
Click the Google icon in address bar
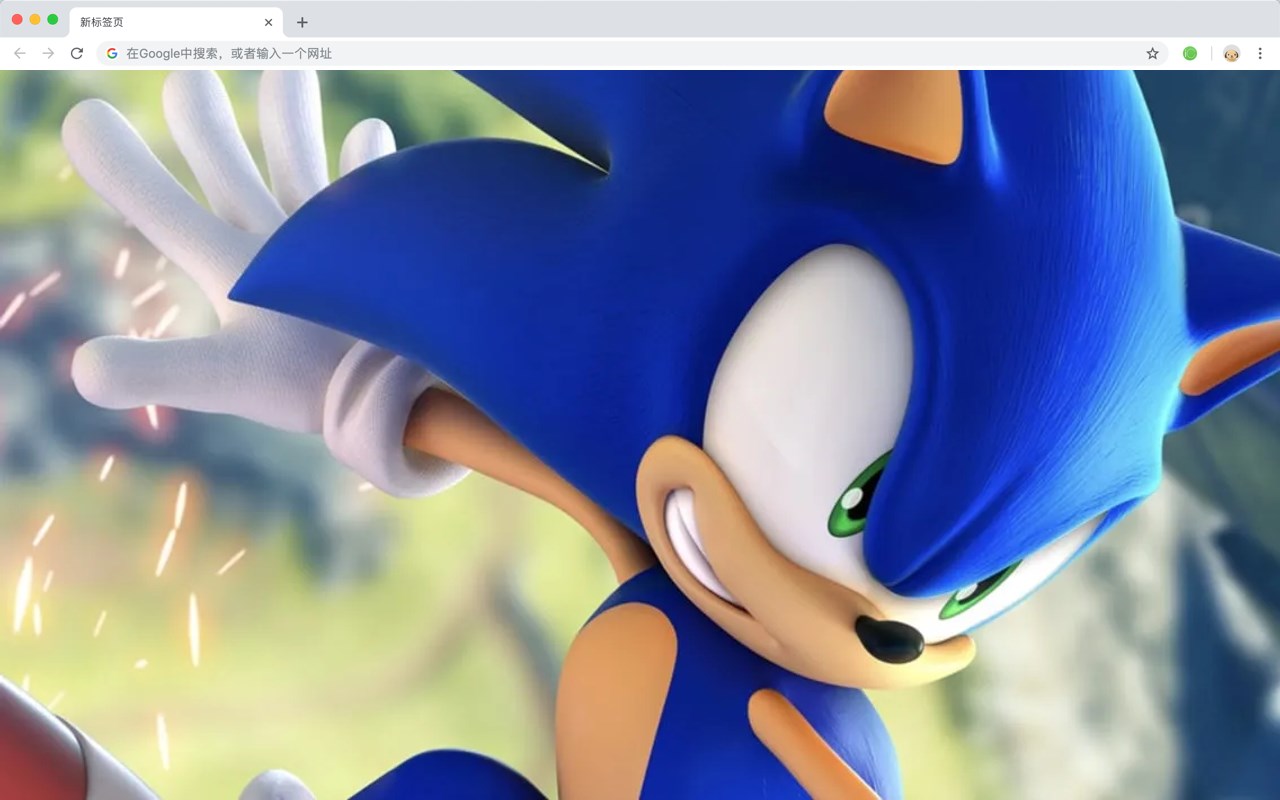(x=112, y=53)
